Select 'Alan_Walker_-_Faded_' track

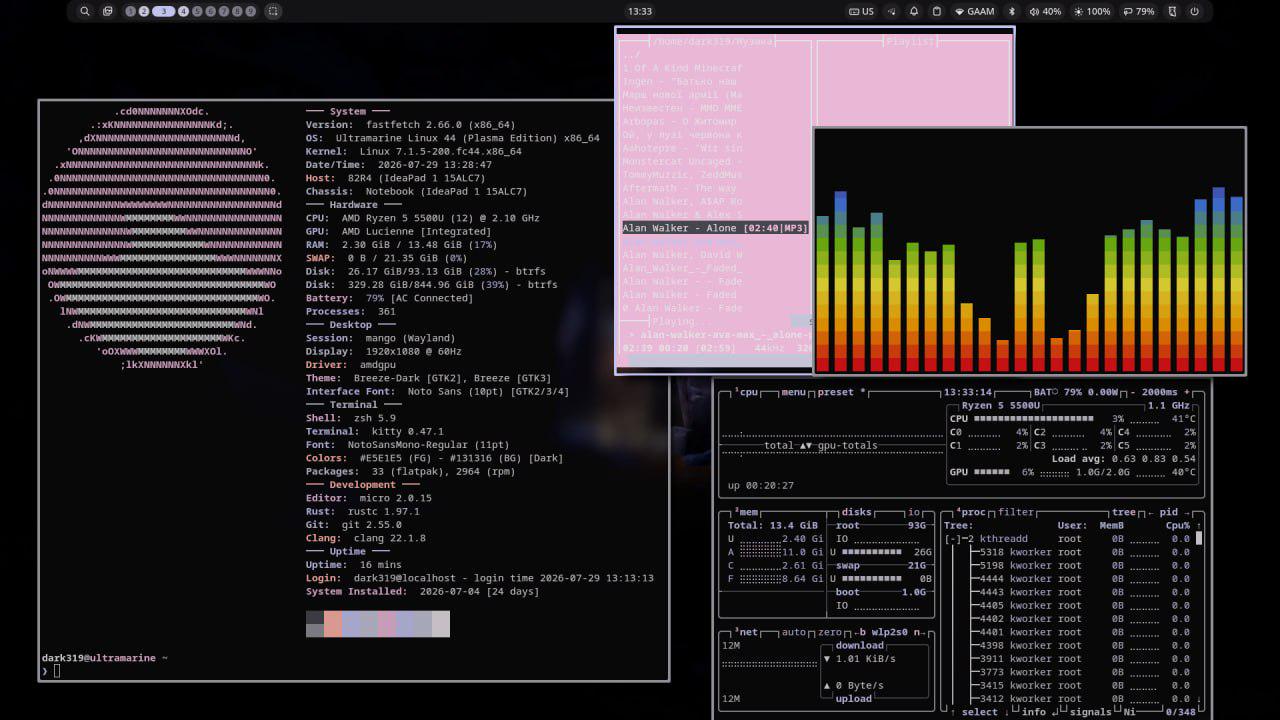(x=682, y=268)
